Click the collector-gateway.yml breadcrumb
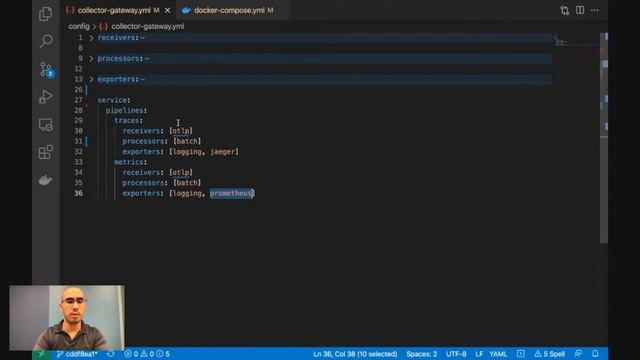The width and height of the screenshot is (640, 360). coord(147,26)
